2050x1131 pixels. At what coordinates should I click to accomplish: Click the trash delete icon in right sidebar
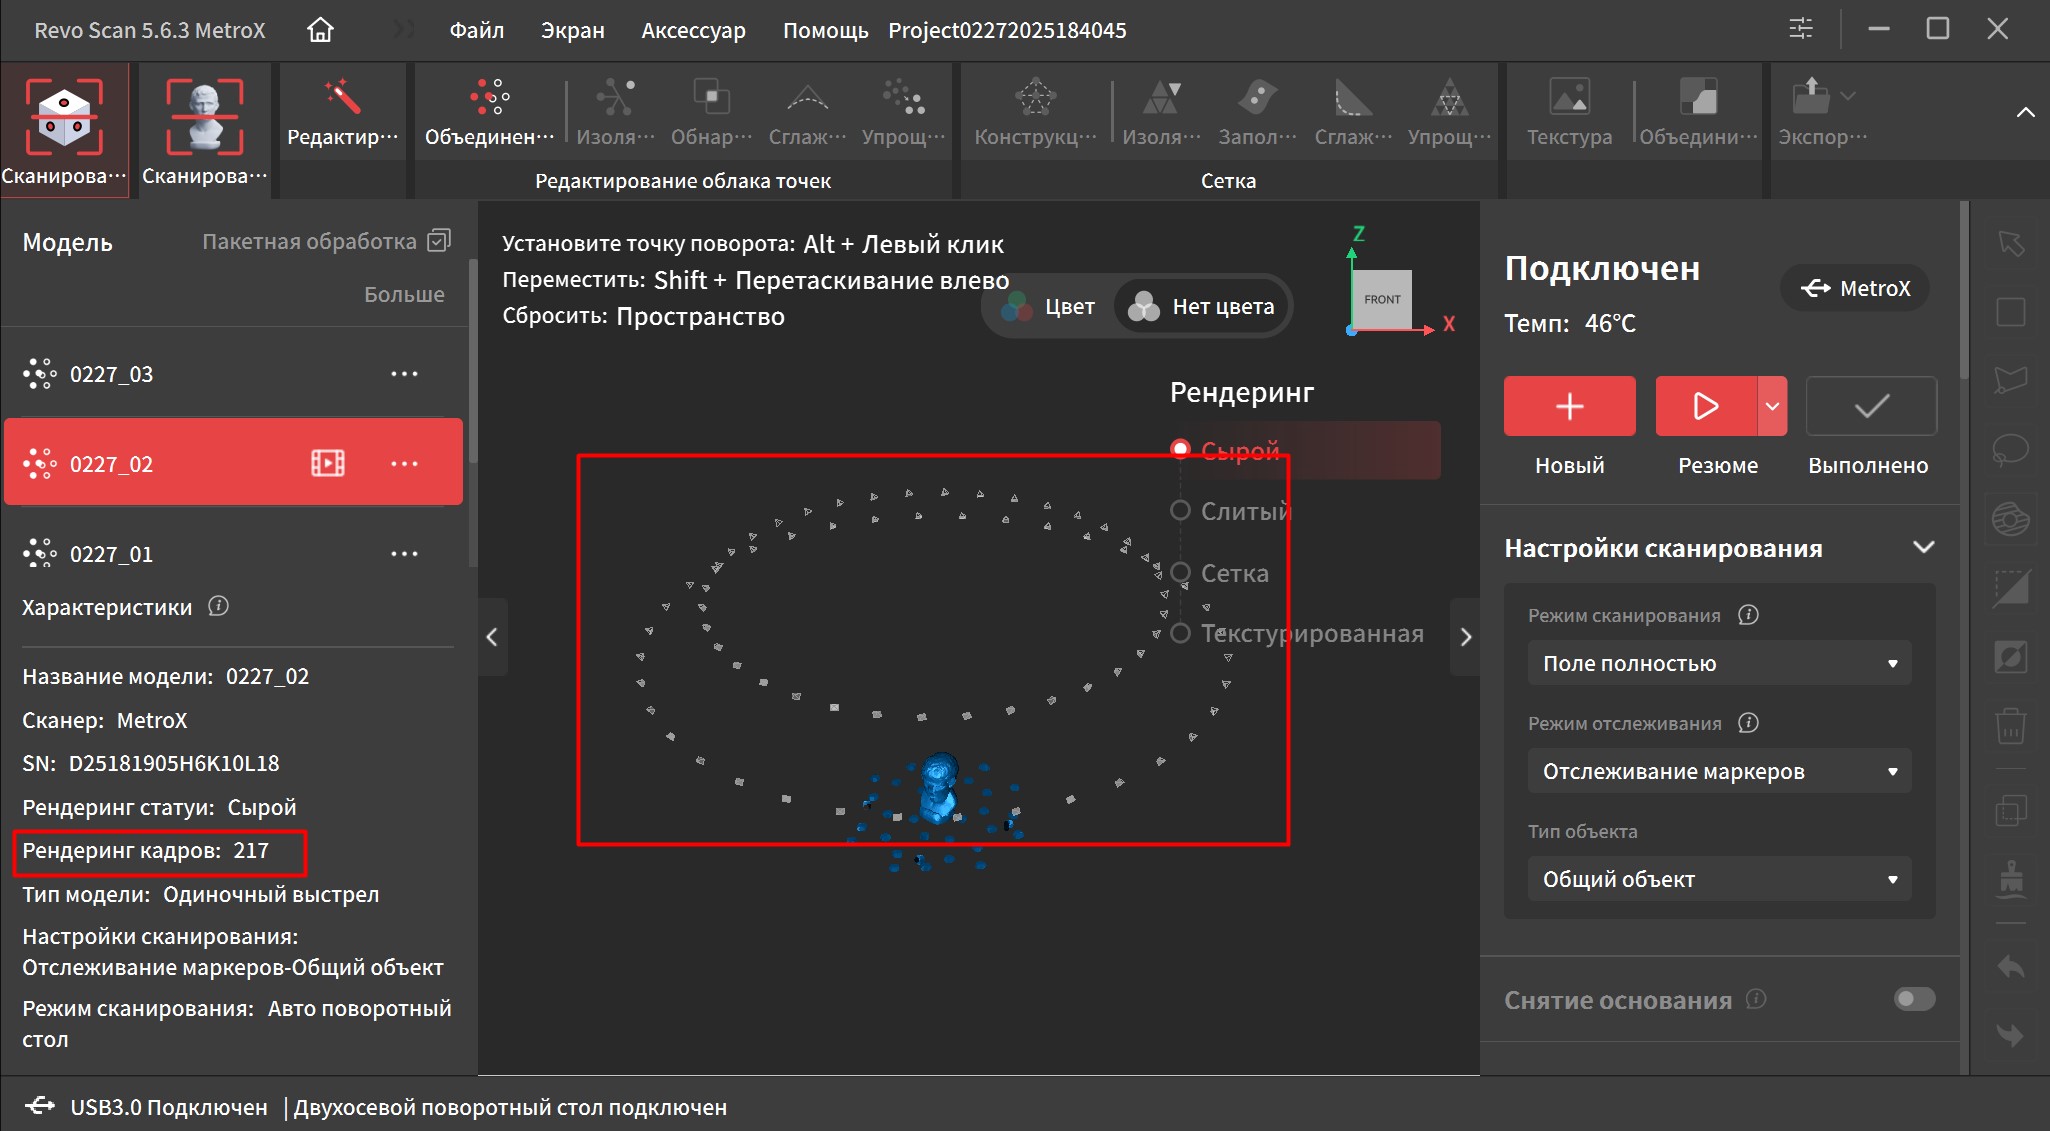point(2011,725)
